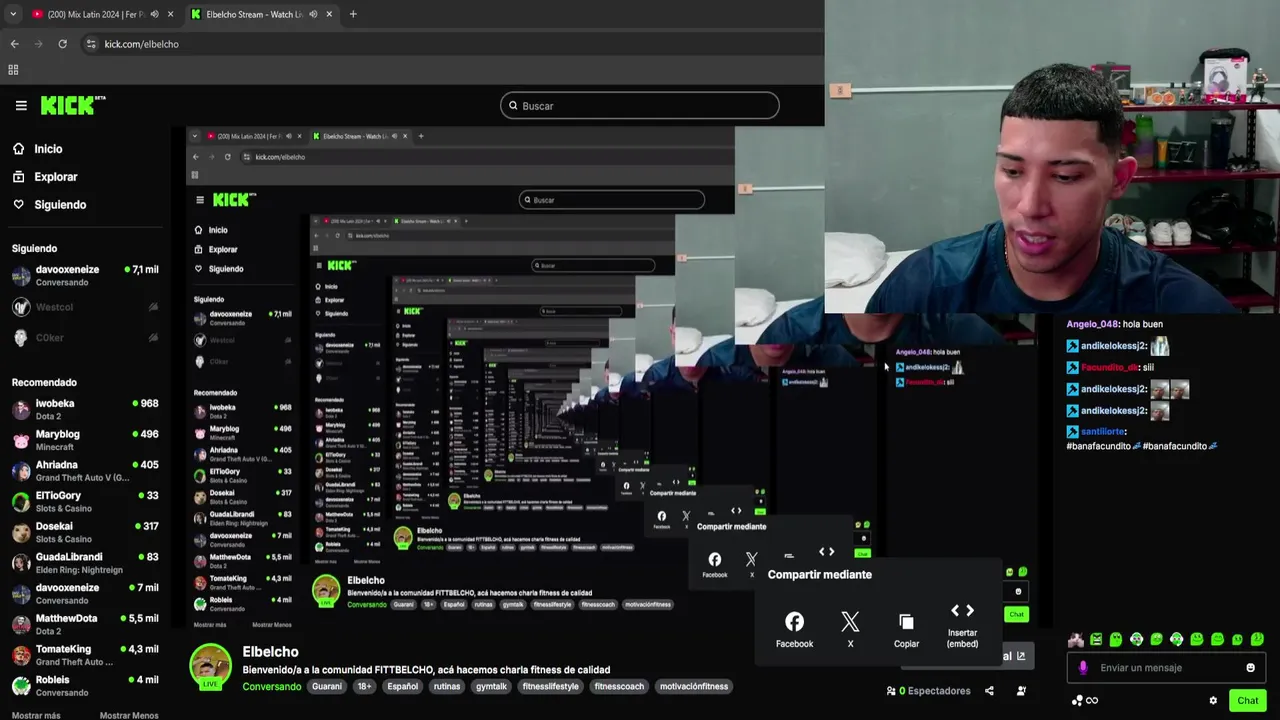Click the Conversando category link
This screenshot has width=1280, height=720.
[x=272, y=687]
